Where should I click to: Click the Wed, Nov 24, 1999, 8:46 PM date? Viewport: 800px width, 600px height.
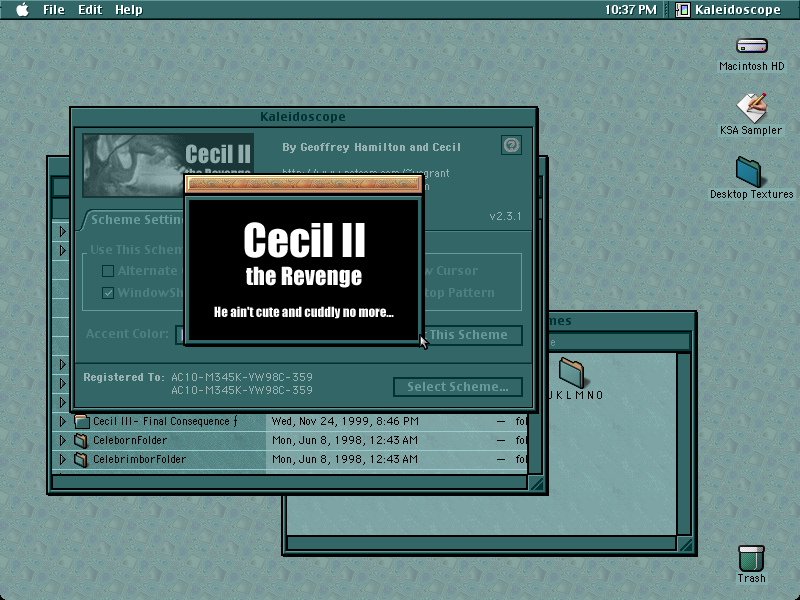pyautogui.click(x=345, y=421)
